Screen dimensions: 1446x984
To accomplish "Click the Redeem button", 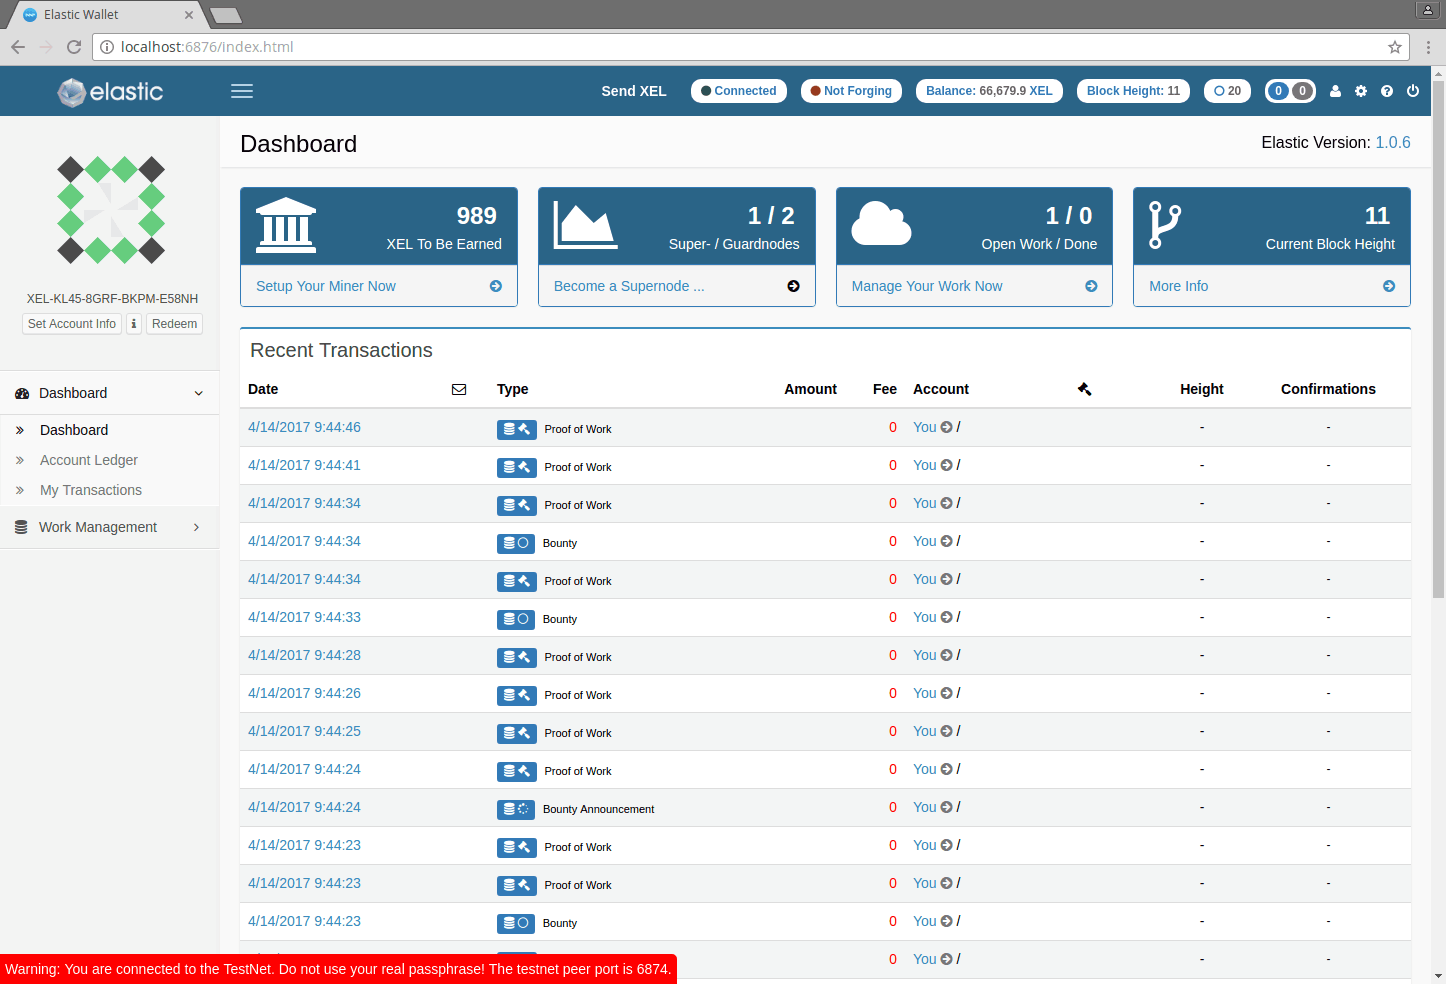I will [174, 324].
